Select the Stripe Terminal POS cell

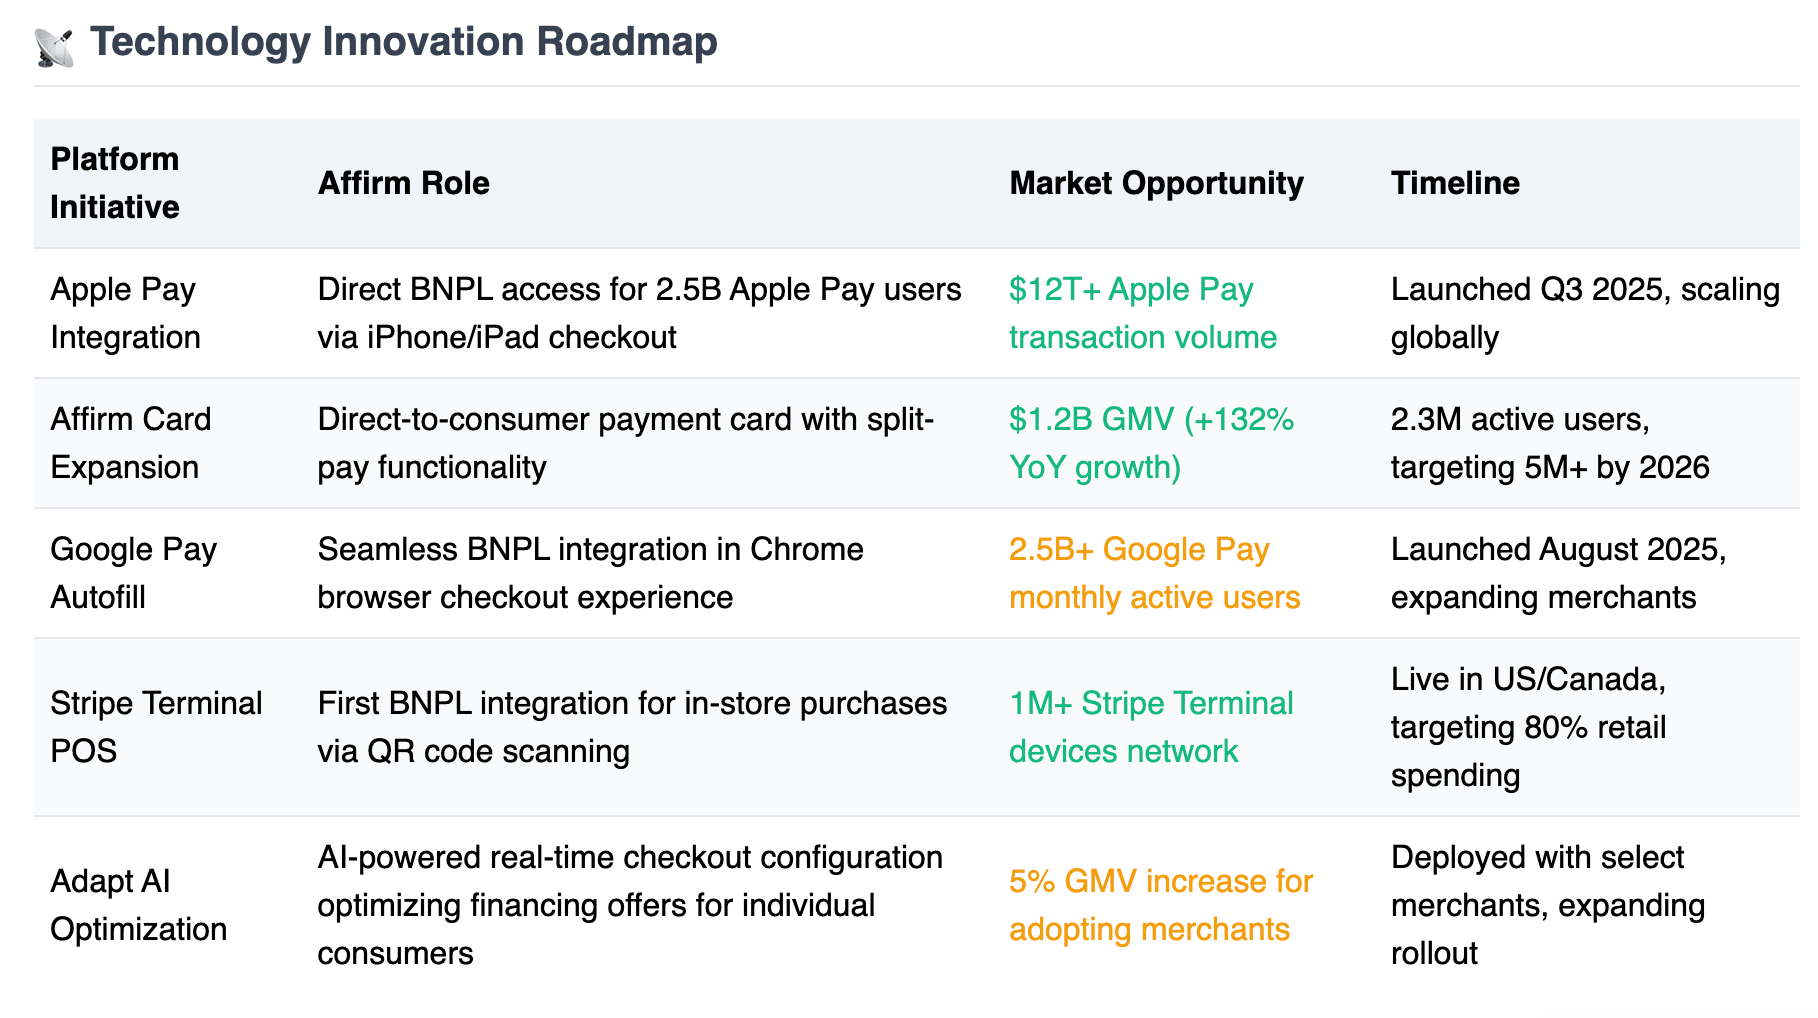[x=156, y=727]
